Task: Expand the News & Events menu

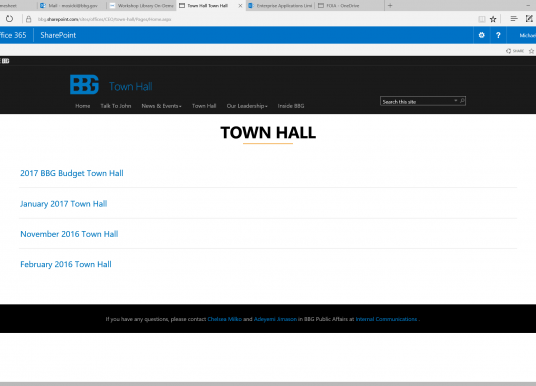Action: coord(161,106)
